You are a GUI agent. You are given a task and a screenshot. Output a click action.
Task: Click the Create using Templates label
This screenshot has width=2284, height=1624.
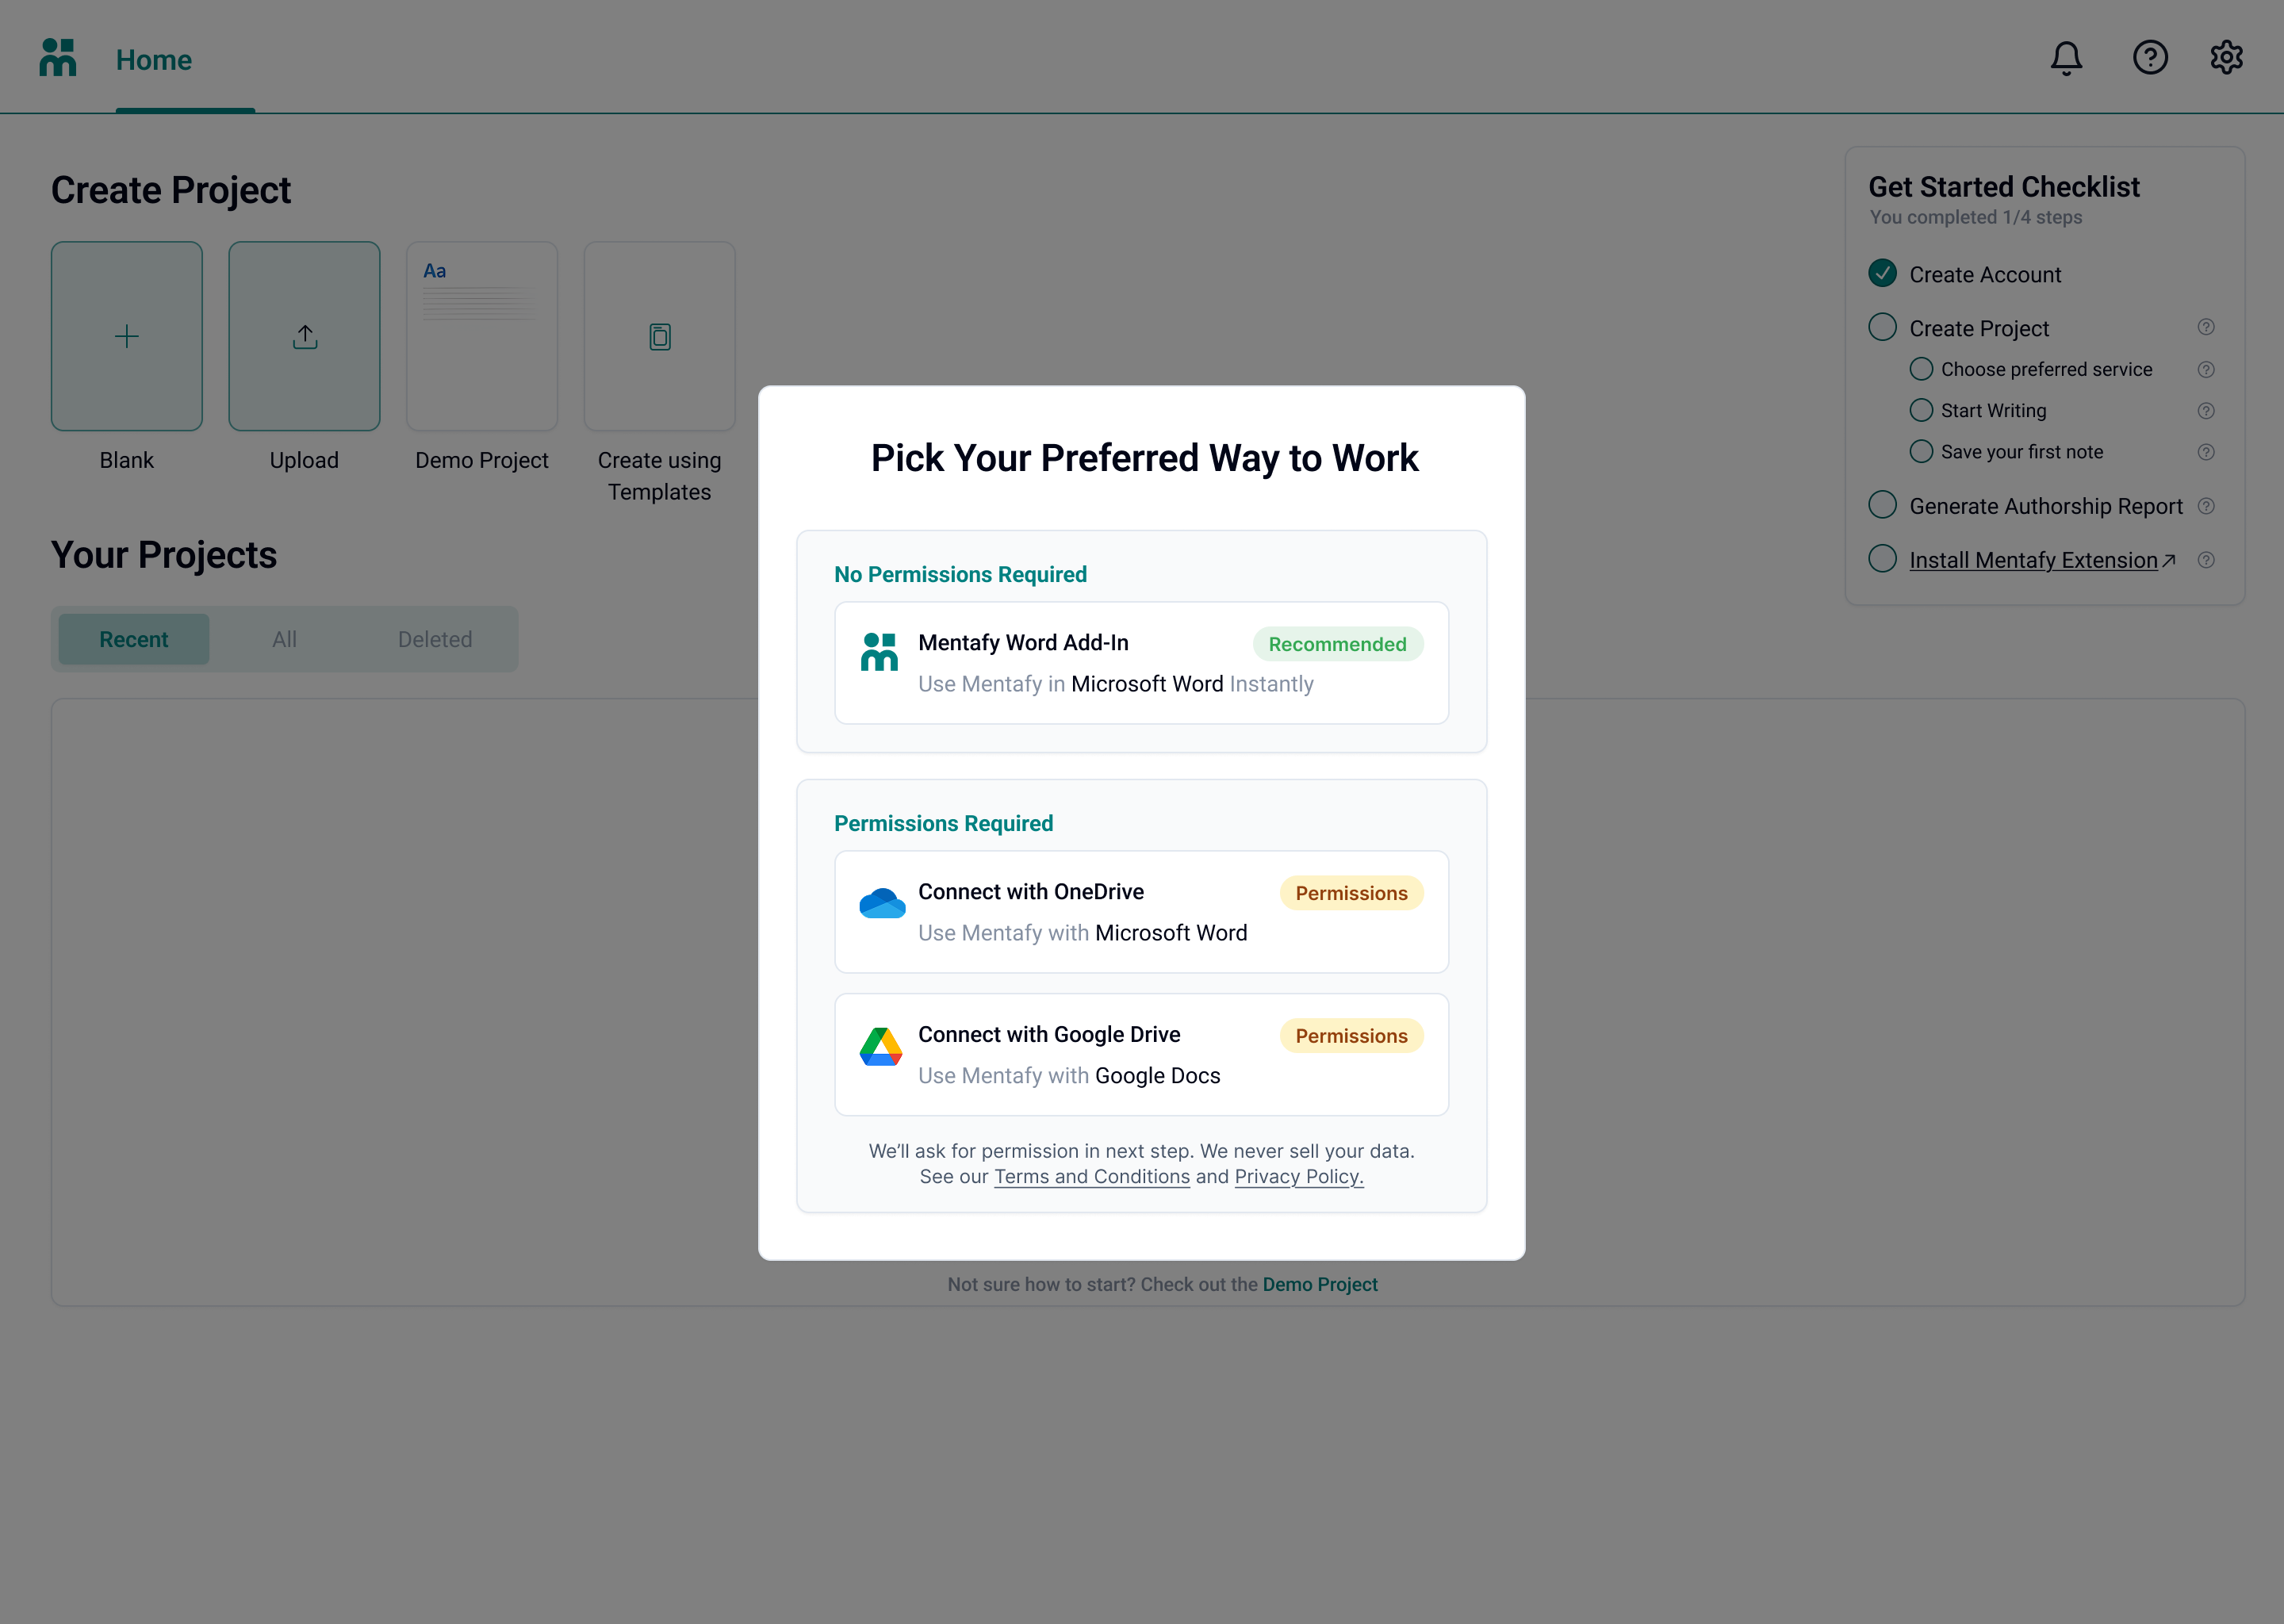point(660,476)
